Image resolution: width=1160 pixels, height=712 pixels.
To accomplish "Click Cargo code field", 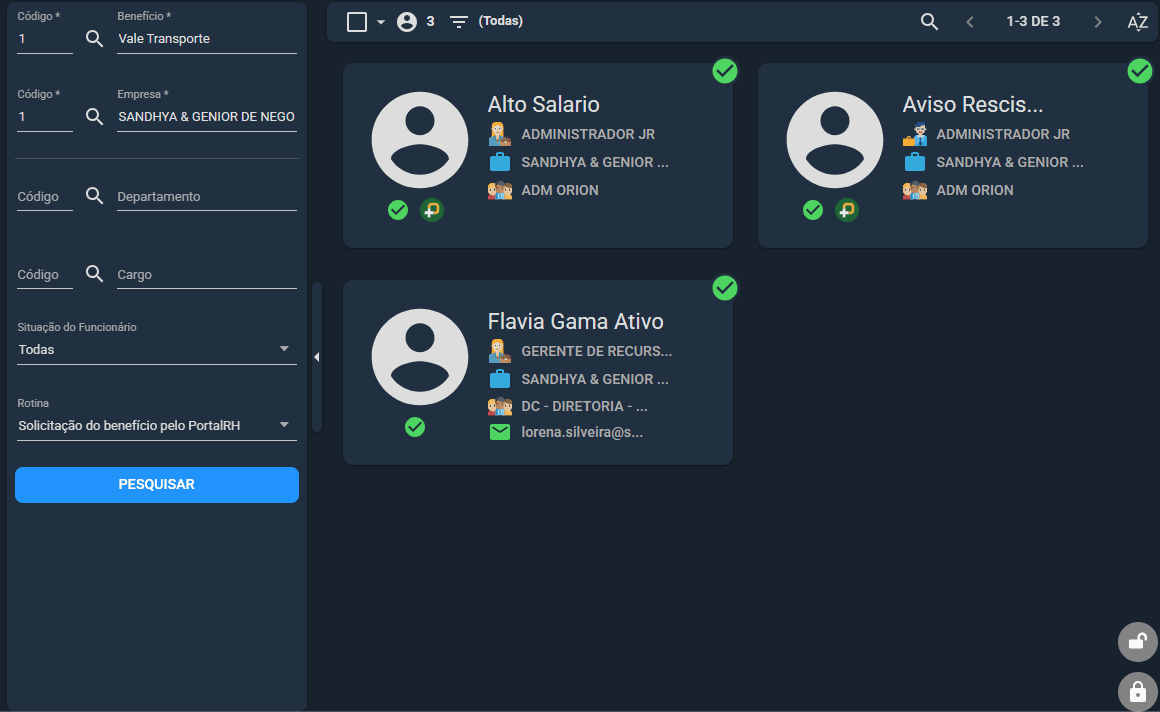I will pos(45,275).
